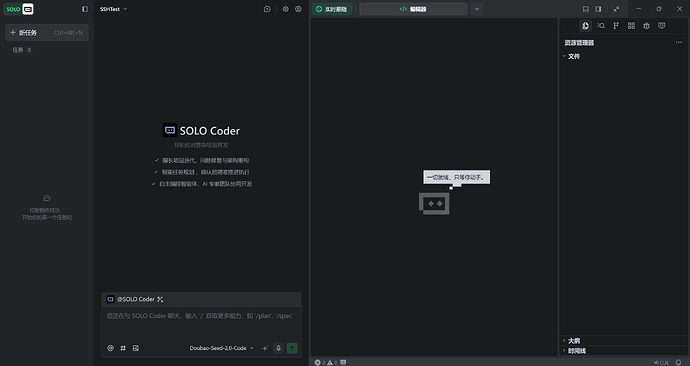
Task: Click the green send arrow button
Action: 292,348
